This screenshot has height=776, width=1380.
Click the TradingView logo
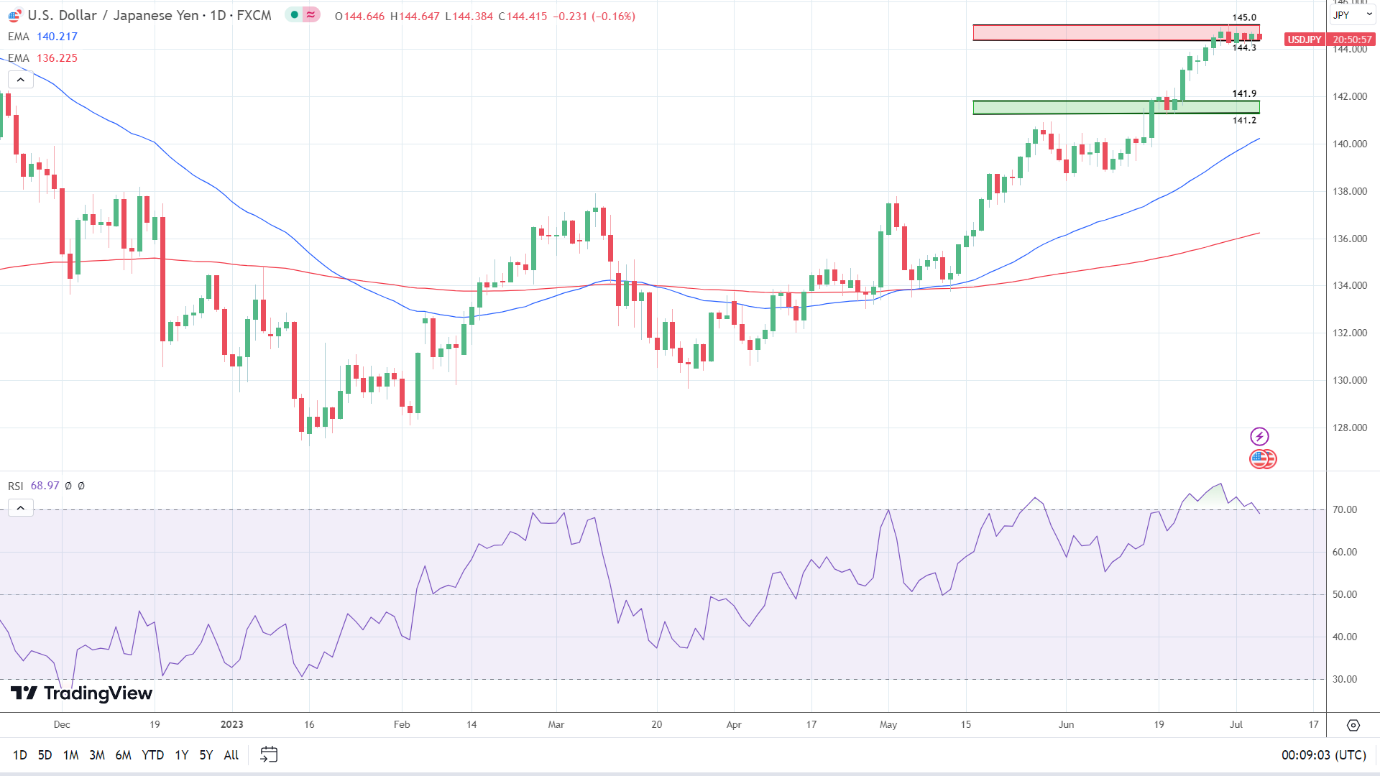click(x=81, y=693)
